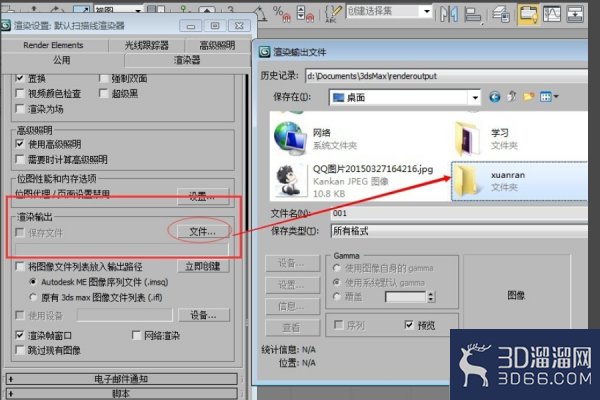
Task: Open the 历史记录 path dropdown
Action: pos(447,76)
